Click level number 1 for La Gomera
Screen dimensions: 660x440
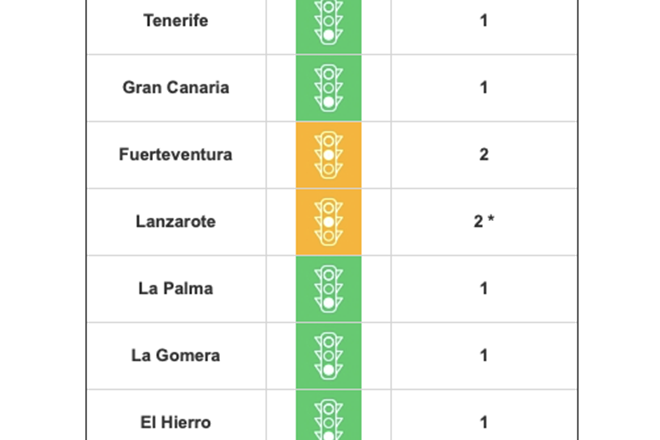(x=484, y=355)
